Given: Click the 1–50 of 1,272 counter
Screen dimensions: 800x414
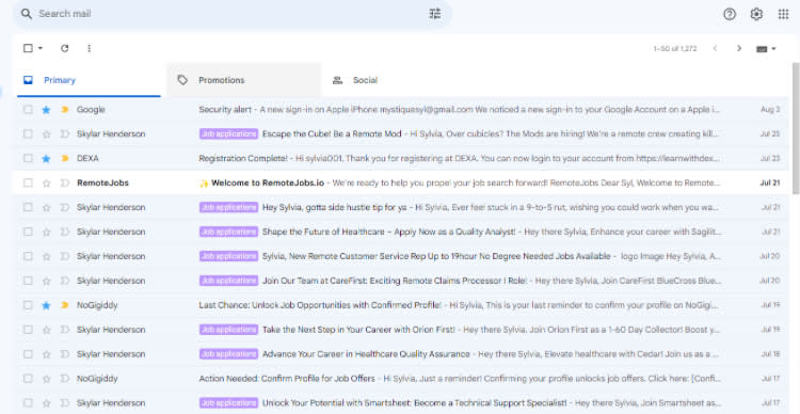Looking at the screenshot, I should click(674, 49).
